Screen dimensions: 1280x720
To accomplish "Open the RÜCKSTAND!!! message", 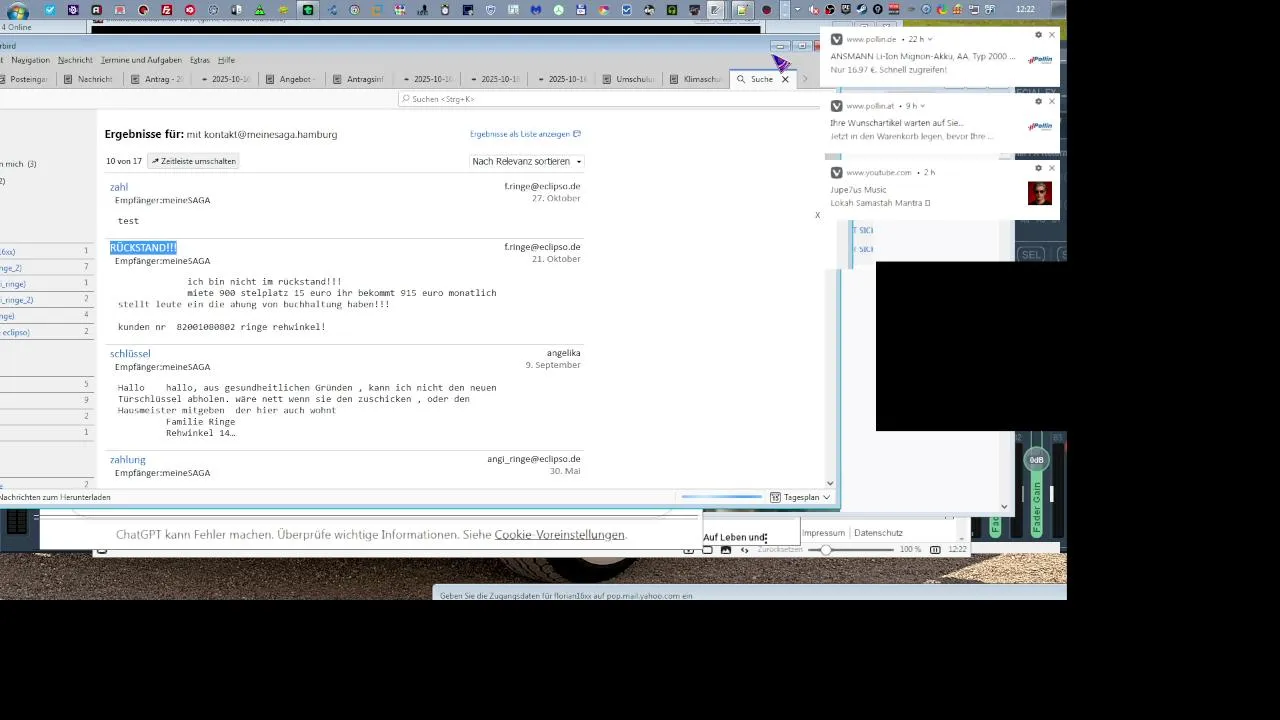I will (x=143, y=247).
